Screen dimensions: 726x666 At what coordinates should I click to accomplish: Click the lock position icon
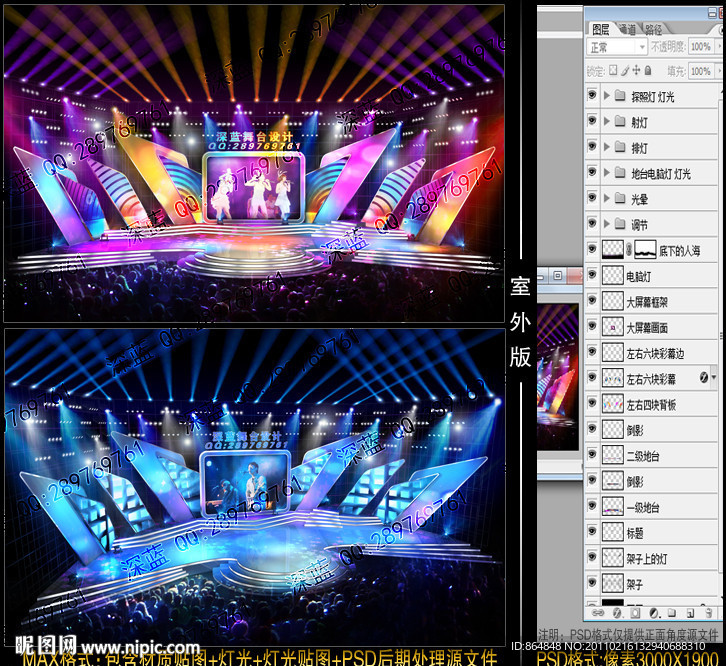tap(637, 71)
